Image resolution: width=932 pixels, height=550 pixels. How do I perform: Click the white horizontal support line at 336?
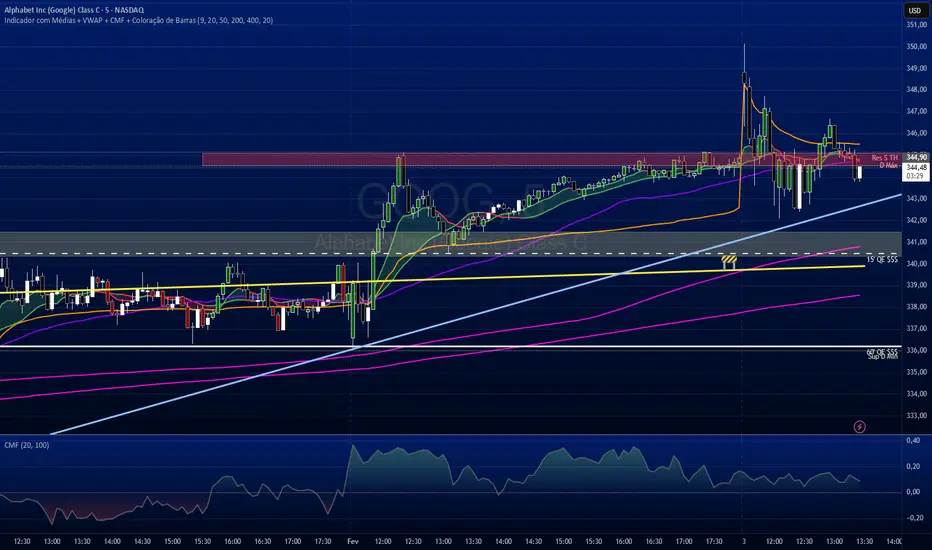[x=451, y=347]
